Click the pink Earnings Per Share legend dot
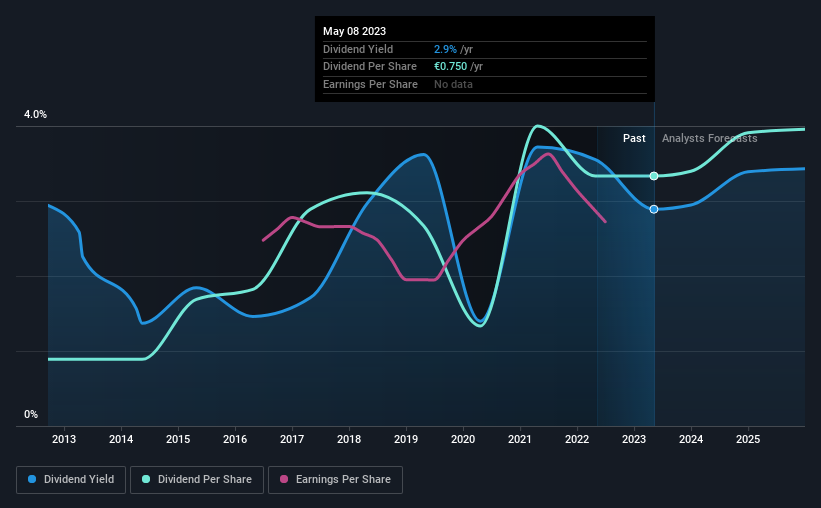821x508 pixels. [x=284, y=479]
